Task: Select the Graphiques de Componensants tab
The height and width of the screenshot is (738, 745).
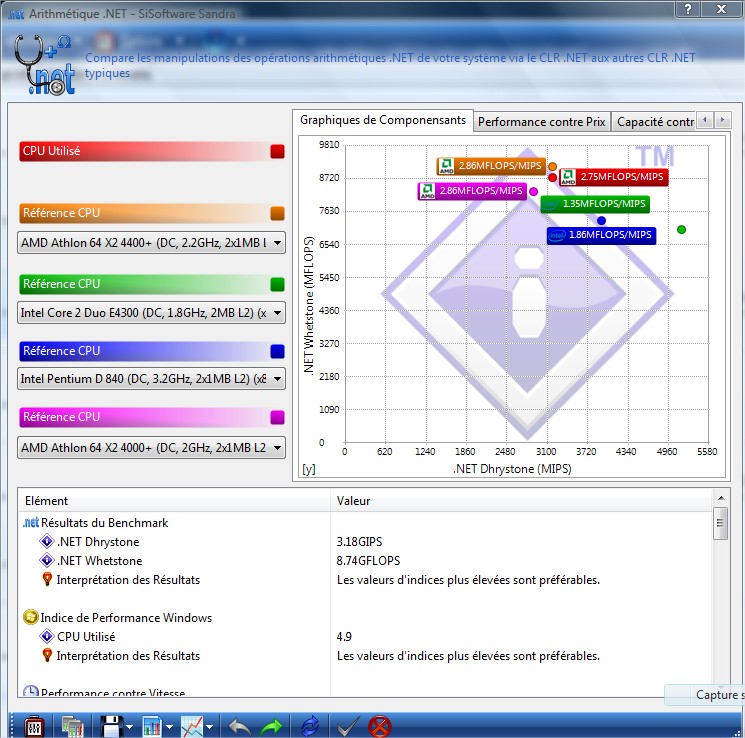Action: [x=382, y=120]
